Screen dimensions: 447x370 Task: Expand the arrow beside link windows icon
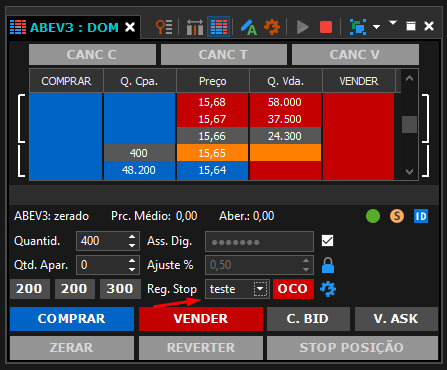[376, 27]
